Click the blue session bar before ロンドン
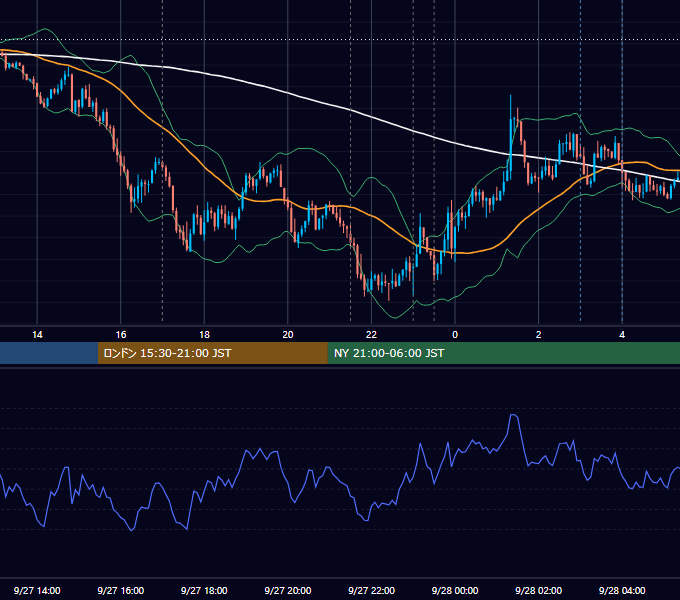This screenshot has width=680, height=600. [49, 353]
